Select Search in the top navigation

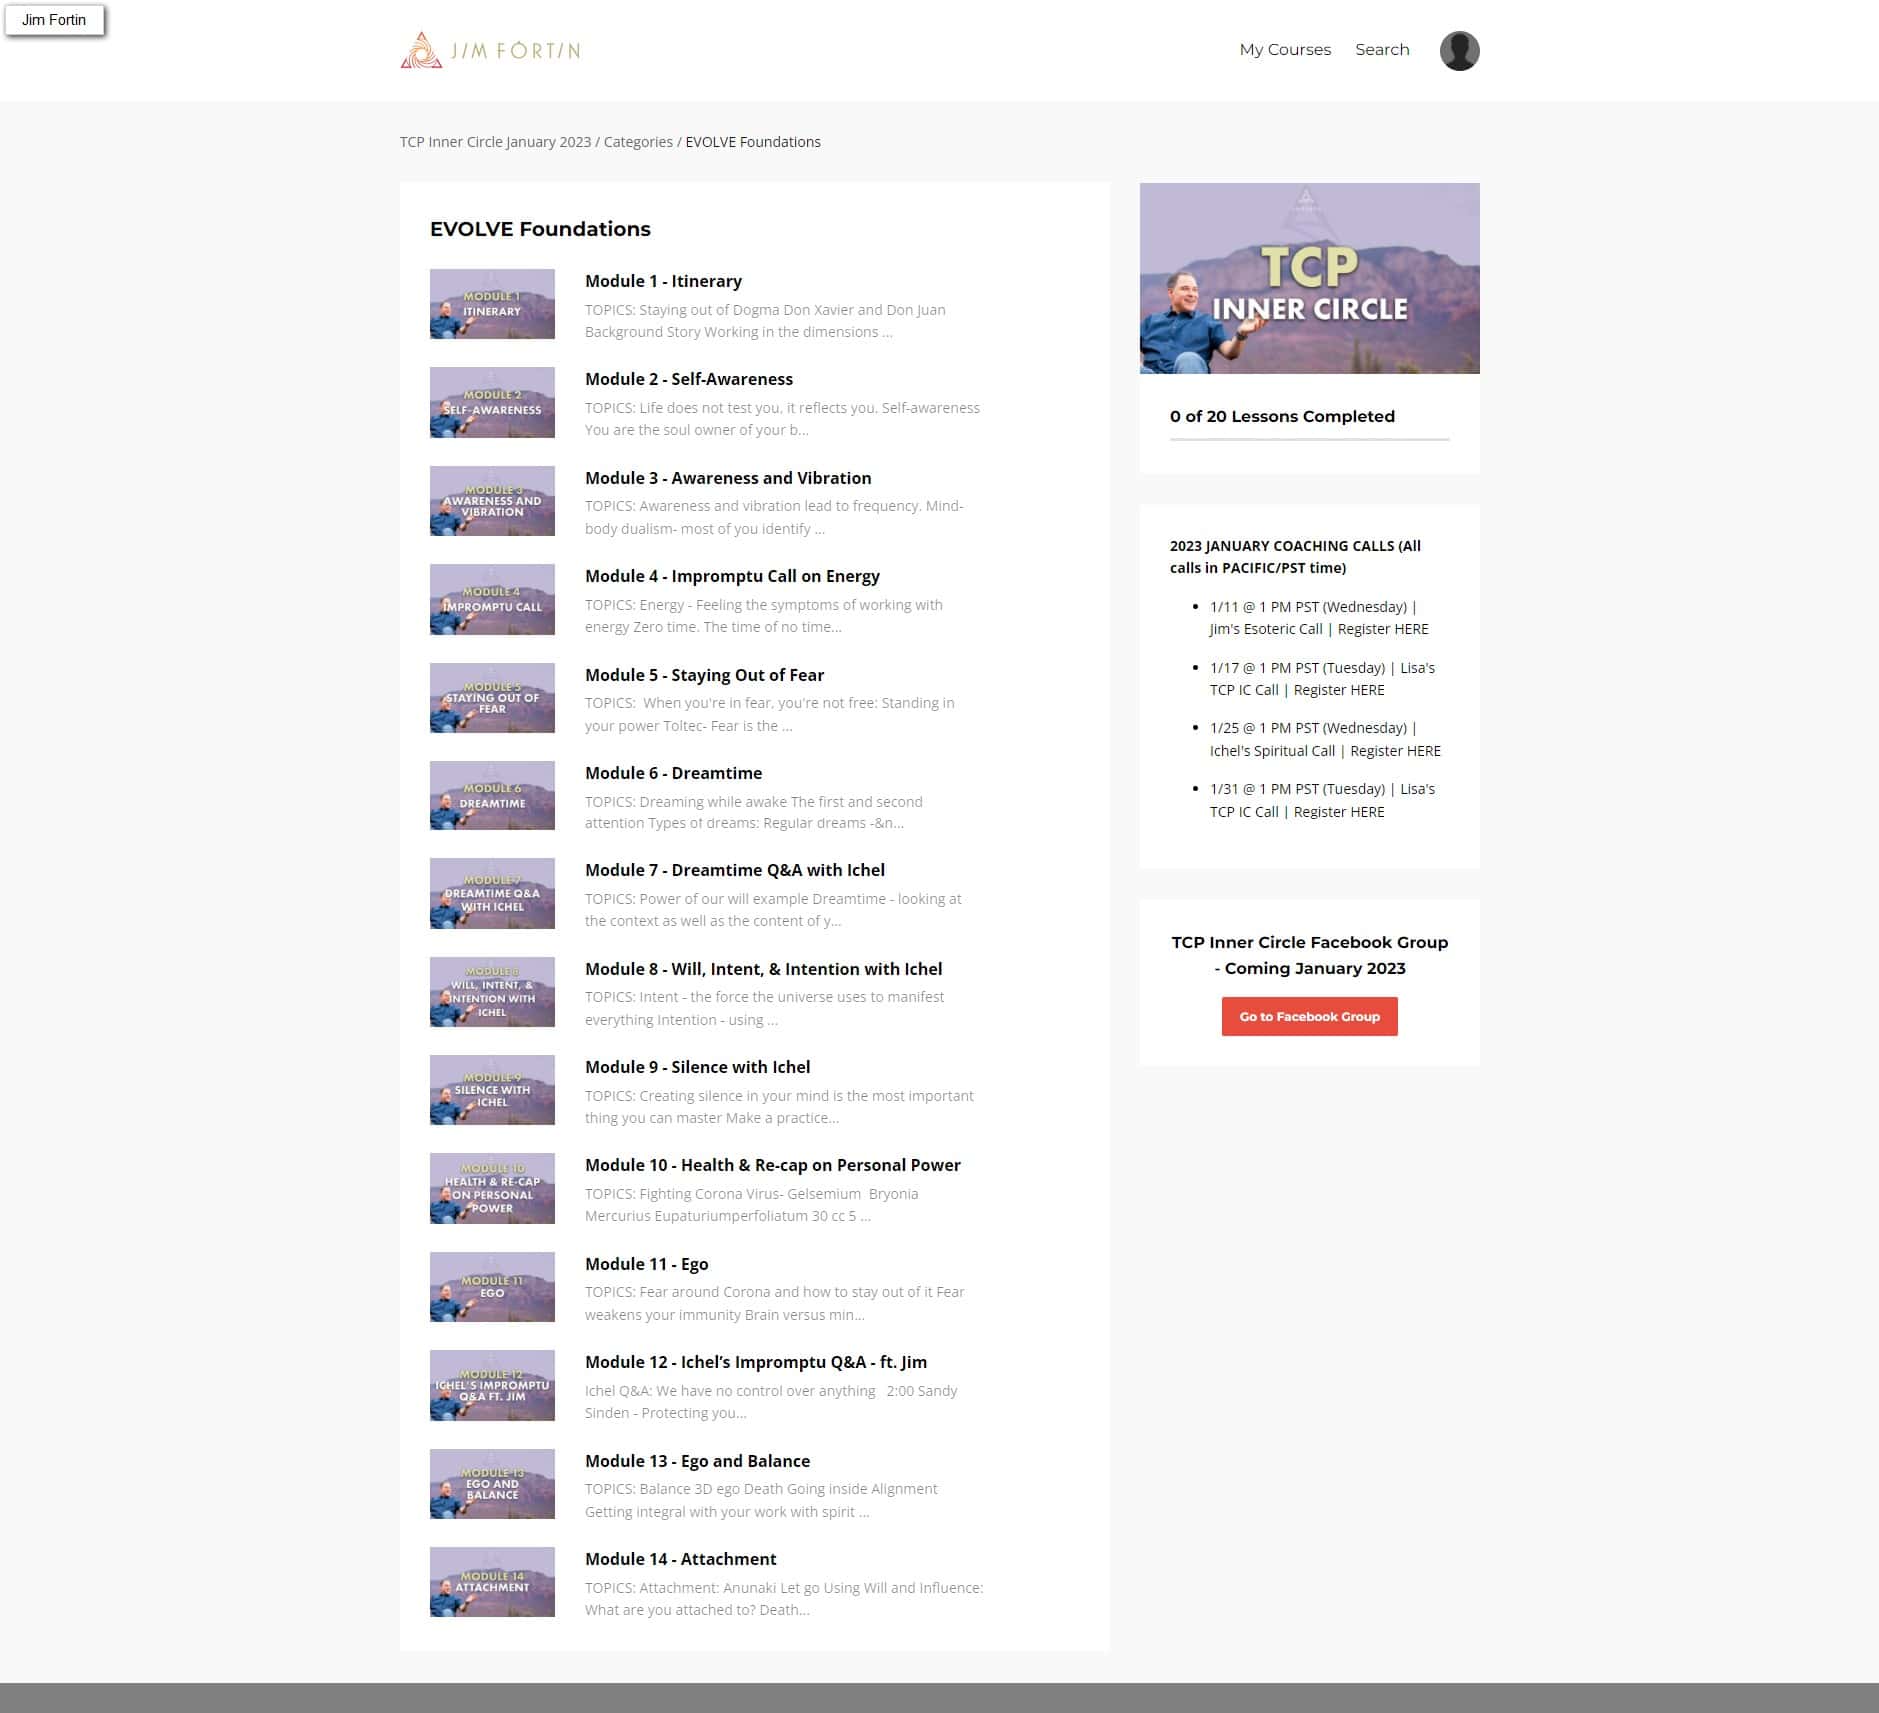pos(1381,50)
